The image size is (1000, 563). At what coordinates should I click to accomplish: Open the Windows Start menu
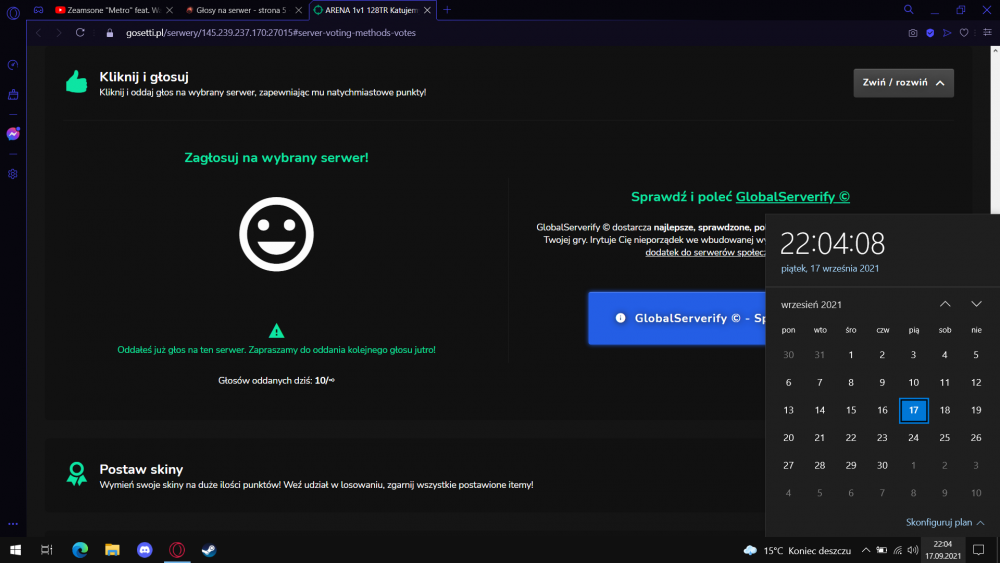(x=15, y=550)
